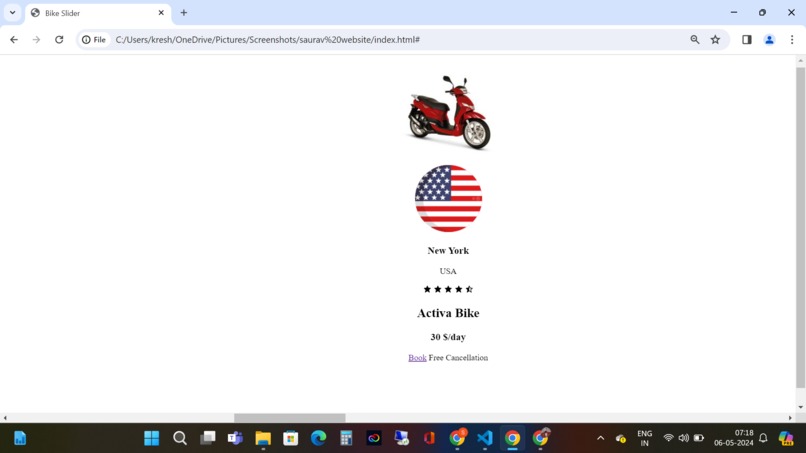806x453 pixels.
Task: Click the red scooter image
Action: click(x=449, y=113)
